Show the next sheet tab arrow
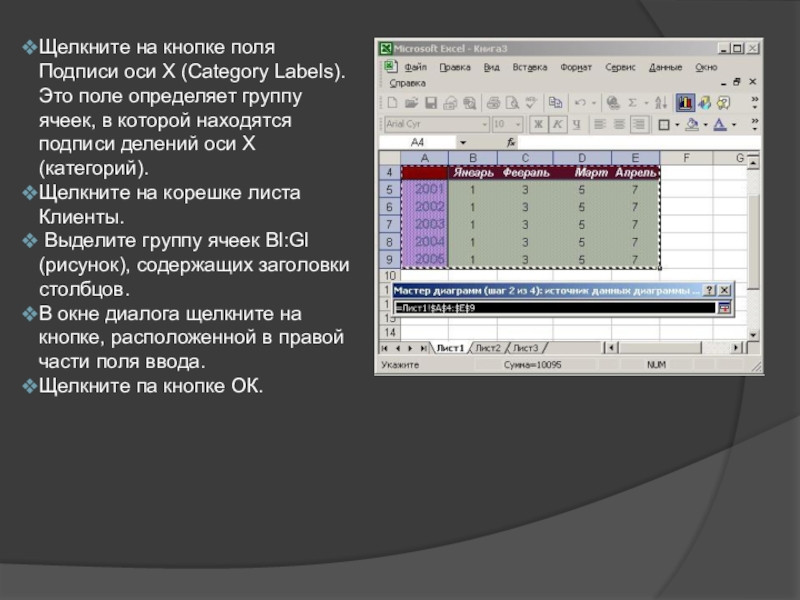Viewport: 800px width, 600px height. pos(410,348)
